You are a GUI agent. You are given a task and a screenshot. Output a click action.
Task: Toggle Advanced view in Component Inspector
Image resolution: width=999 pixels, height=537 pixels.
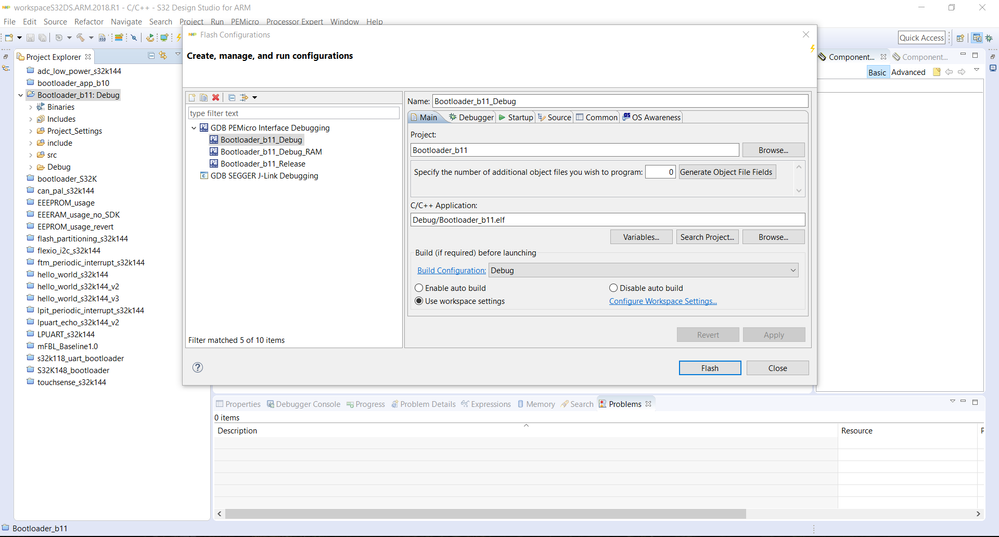click(x=908, y=72)
